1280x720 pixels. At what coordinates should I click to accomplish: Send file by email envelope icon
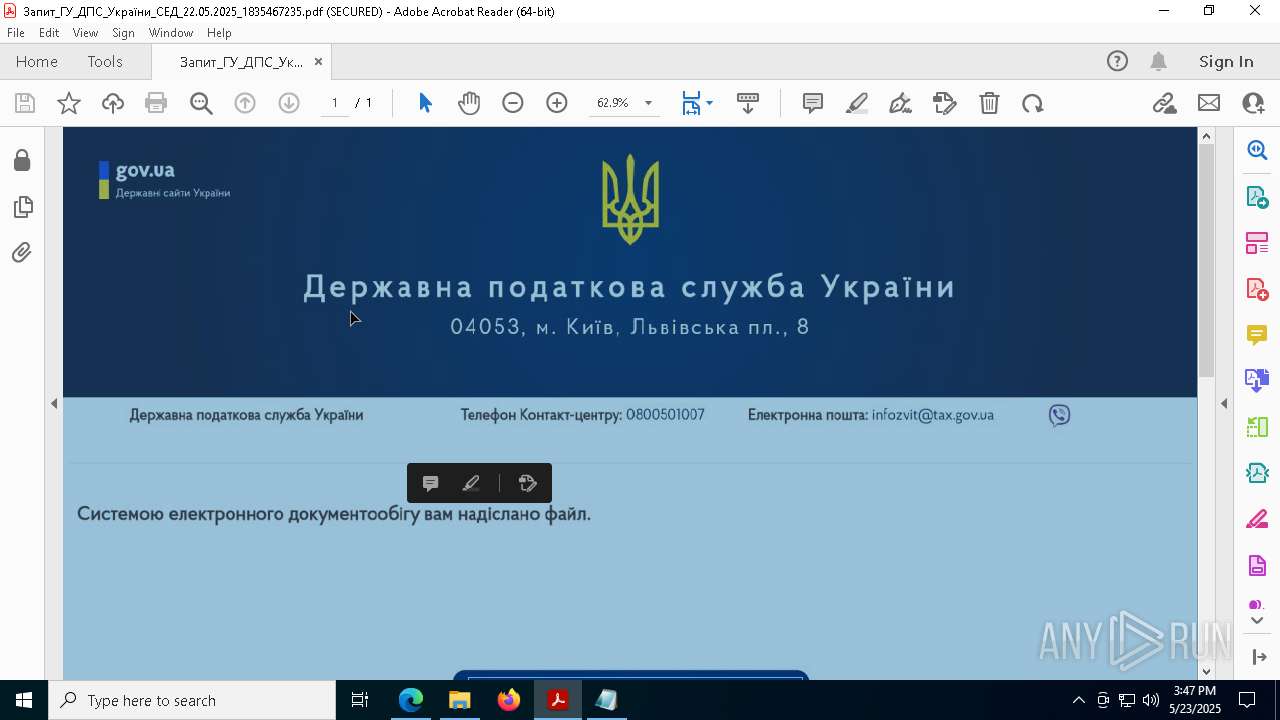[1209, 103]
